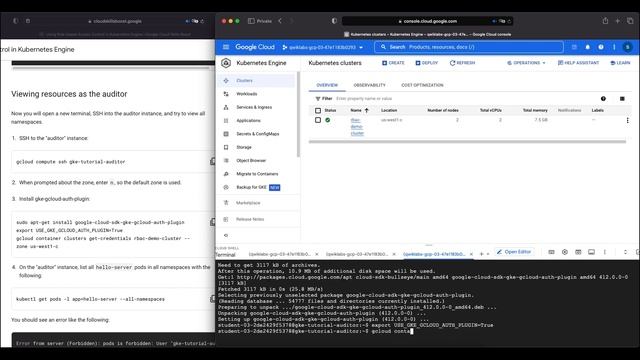
Task: Open the Google Cloud navigation hamburger menu
Action: click(226, 47)
